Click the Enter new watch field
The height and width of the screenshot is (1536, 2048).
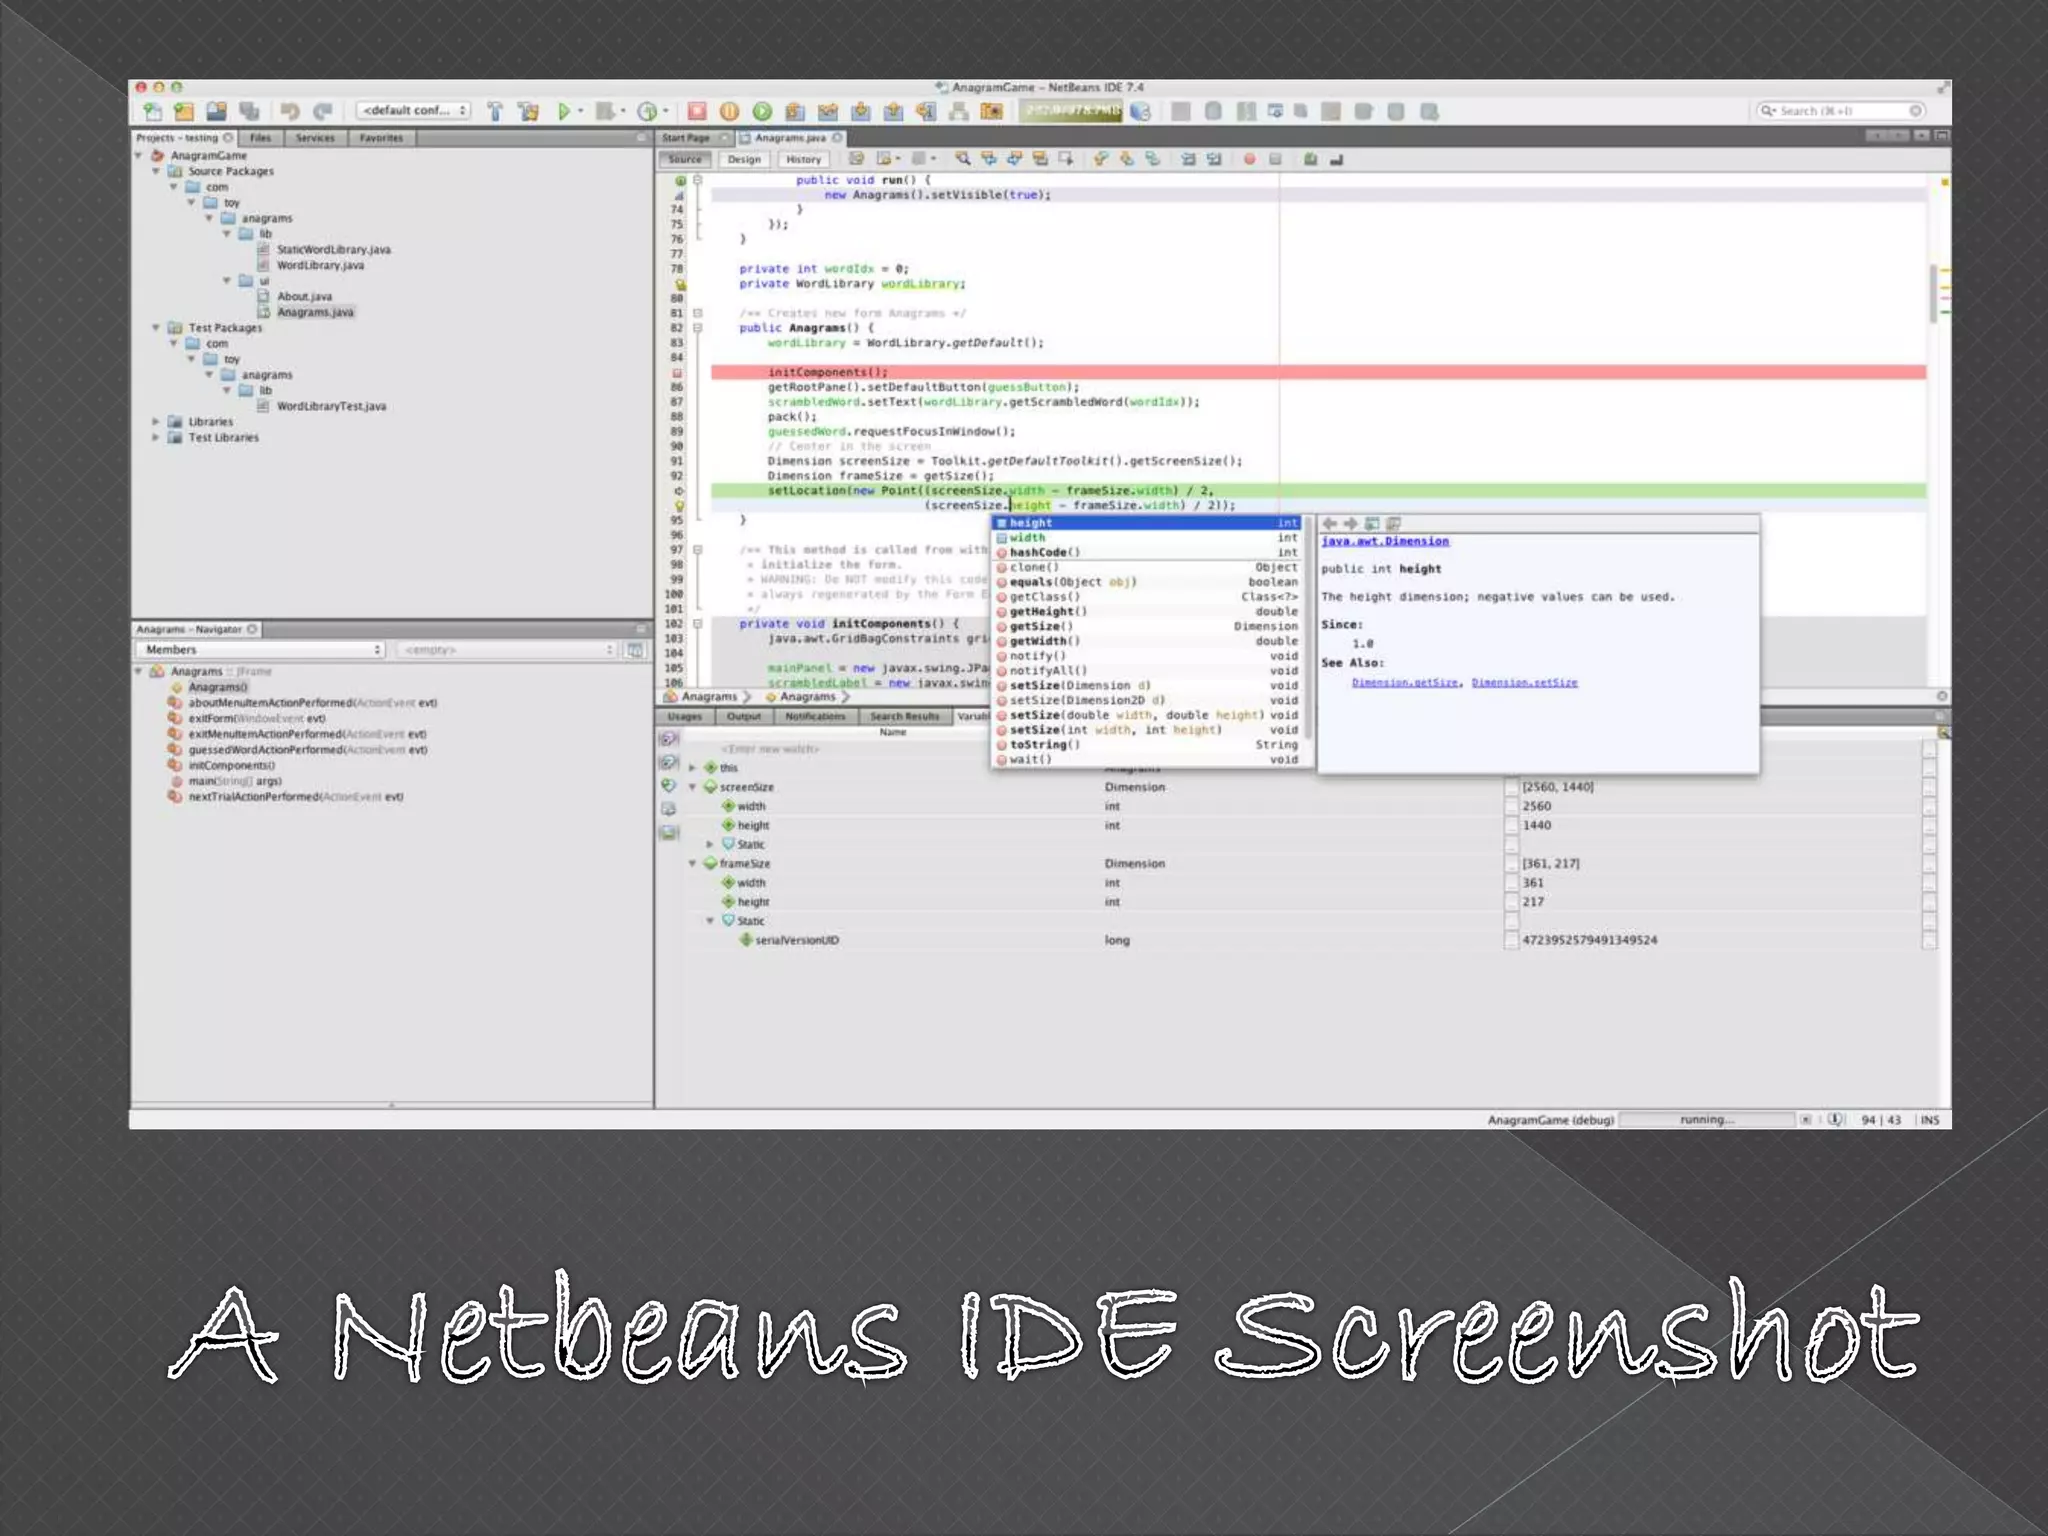click(770, 749)
